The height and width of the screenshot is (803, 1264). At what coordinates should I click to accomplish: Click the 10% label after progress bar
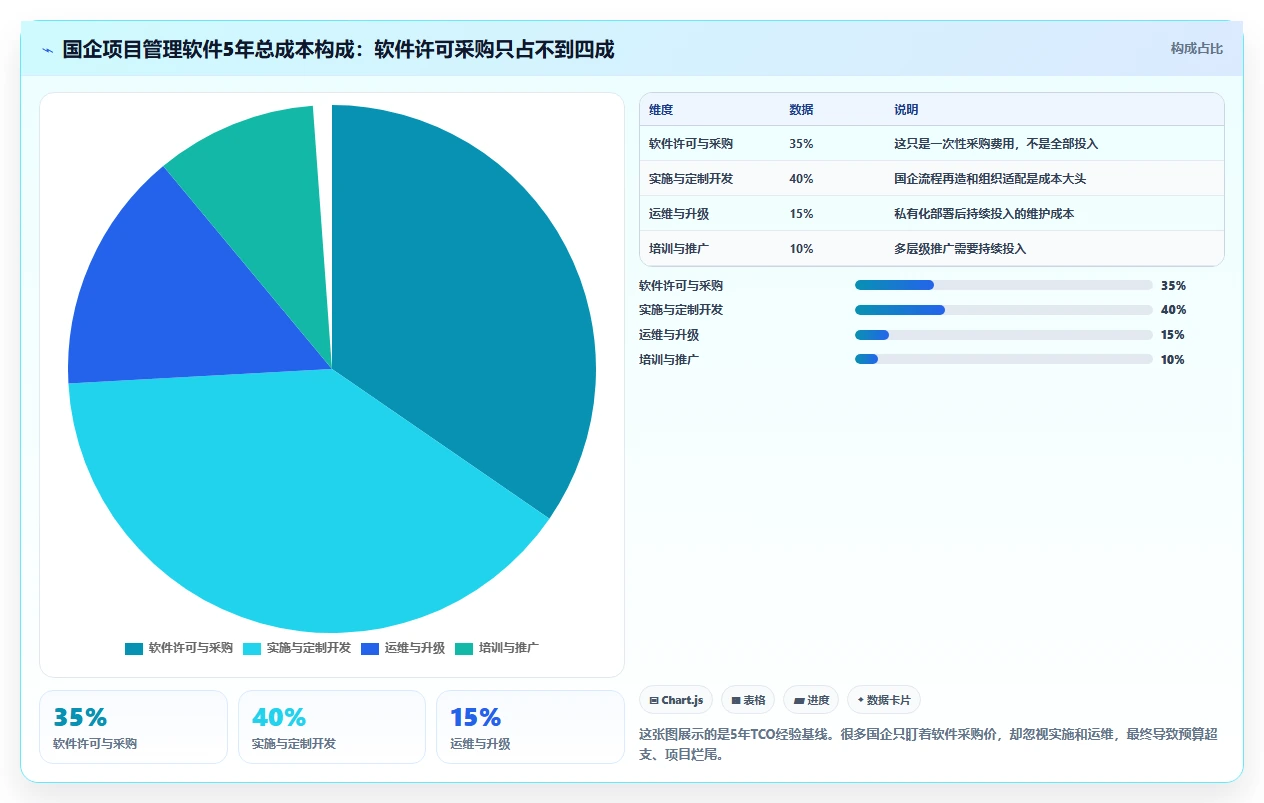point(1173,359)
